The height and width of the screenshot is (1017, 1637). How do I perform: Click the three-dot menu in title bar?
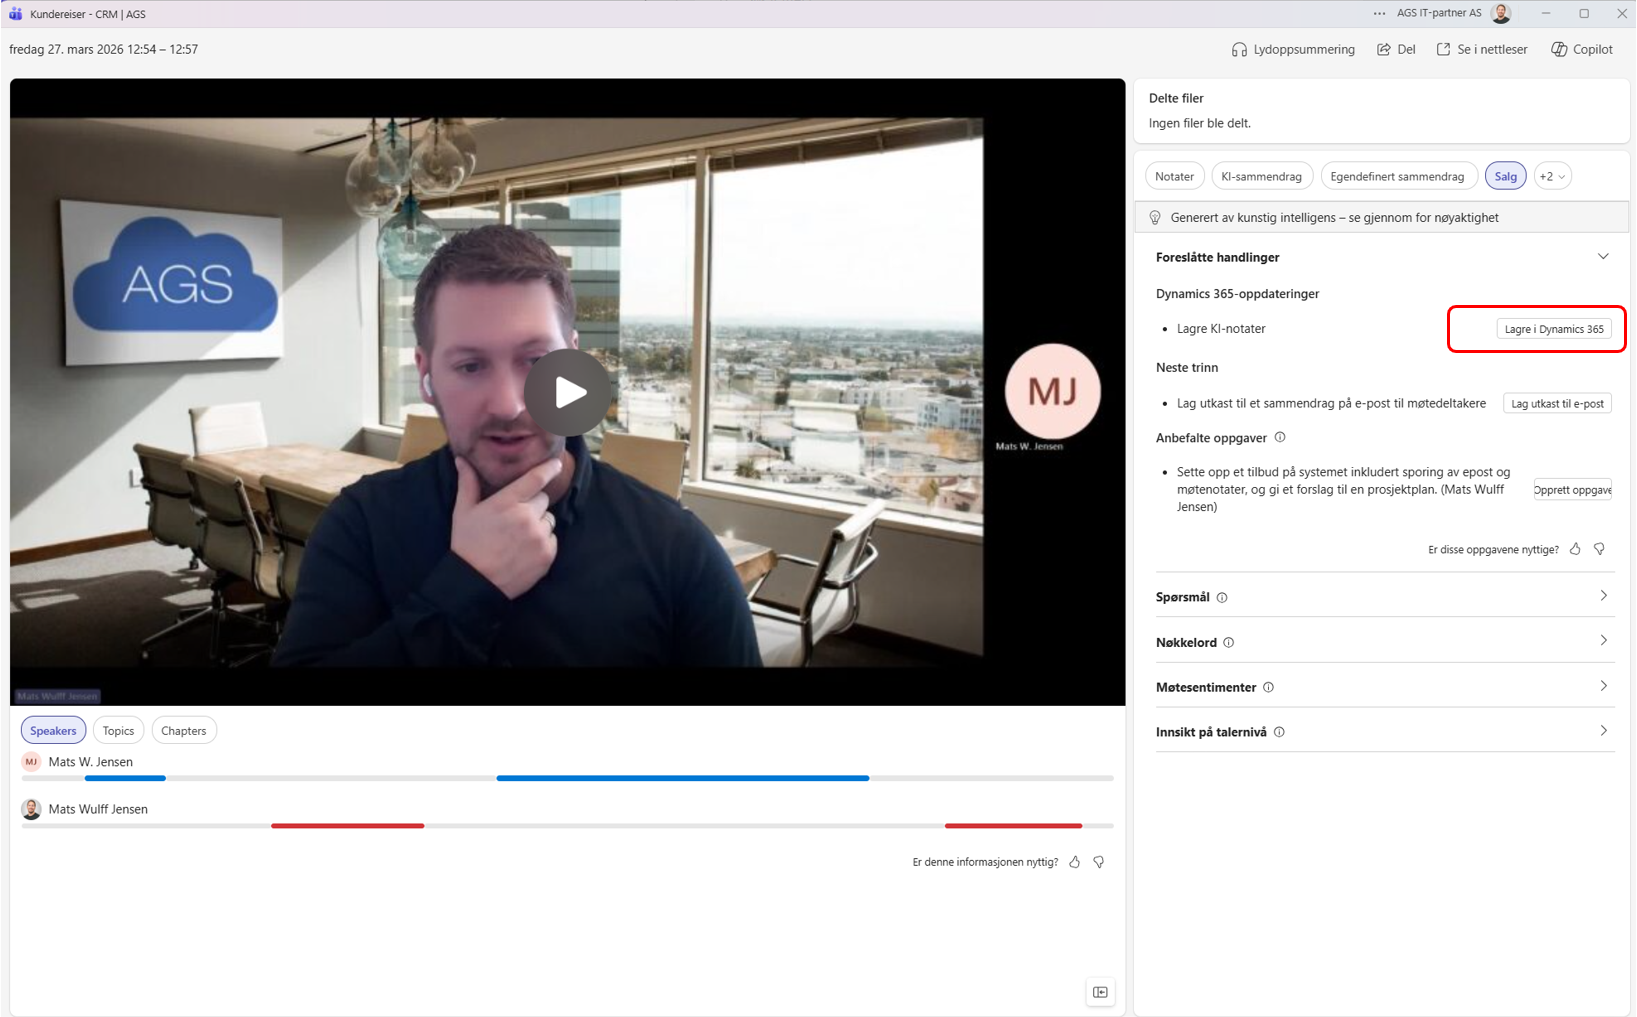pos(1379,14)
